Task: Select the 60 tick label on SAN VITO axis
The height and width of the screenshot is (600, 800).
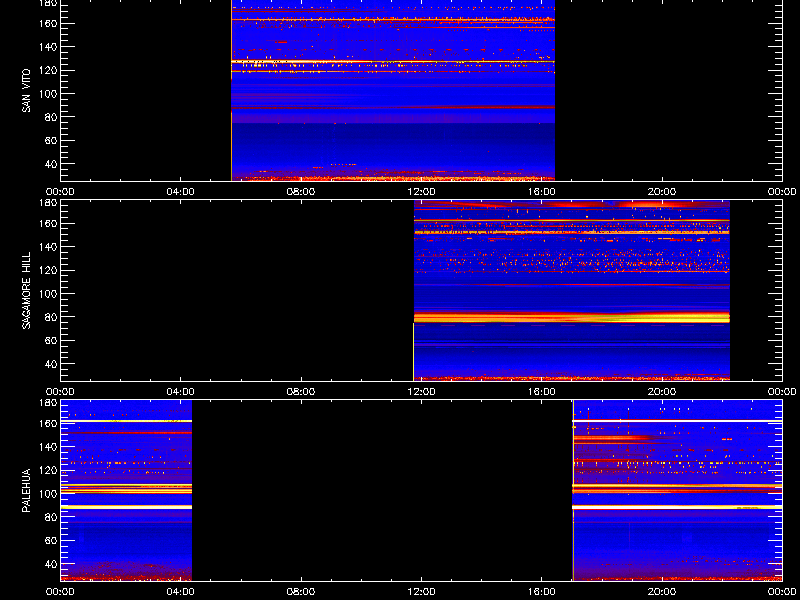Action: (50, 140)
